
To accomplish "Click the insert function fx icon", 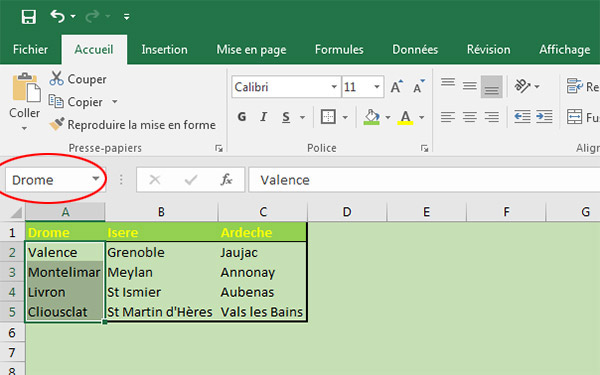I will (x=226, y=179).
